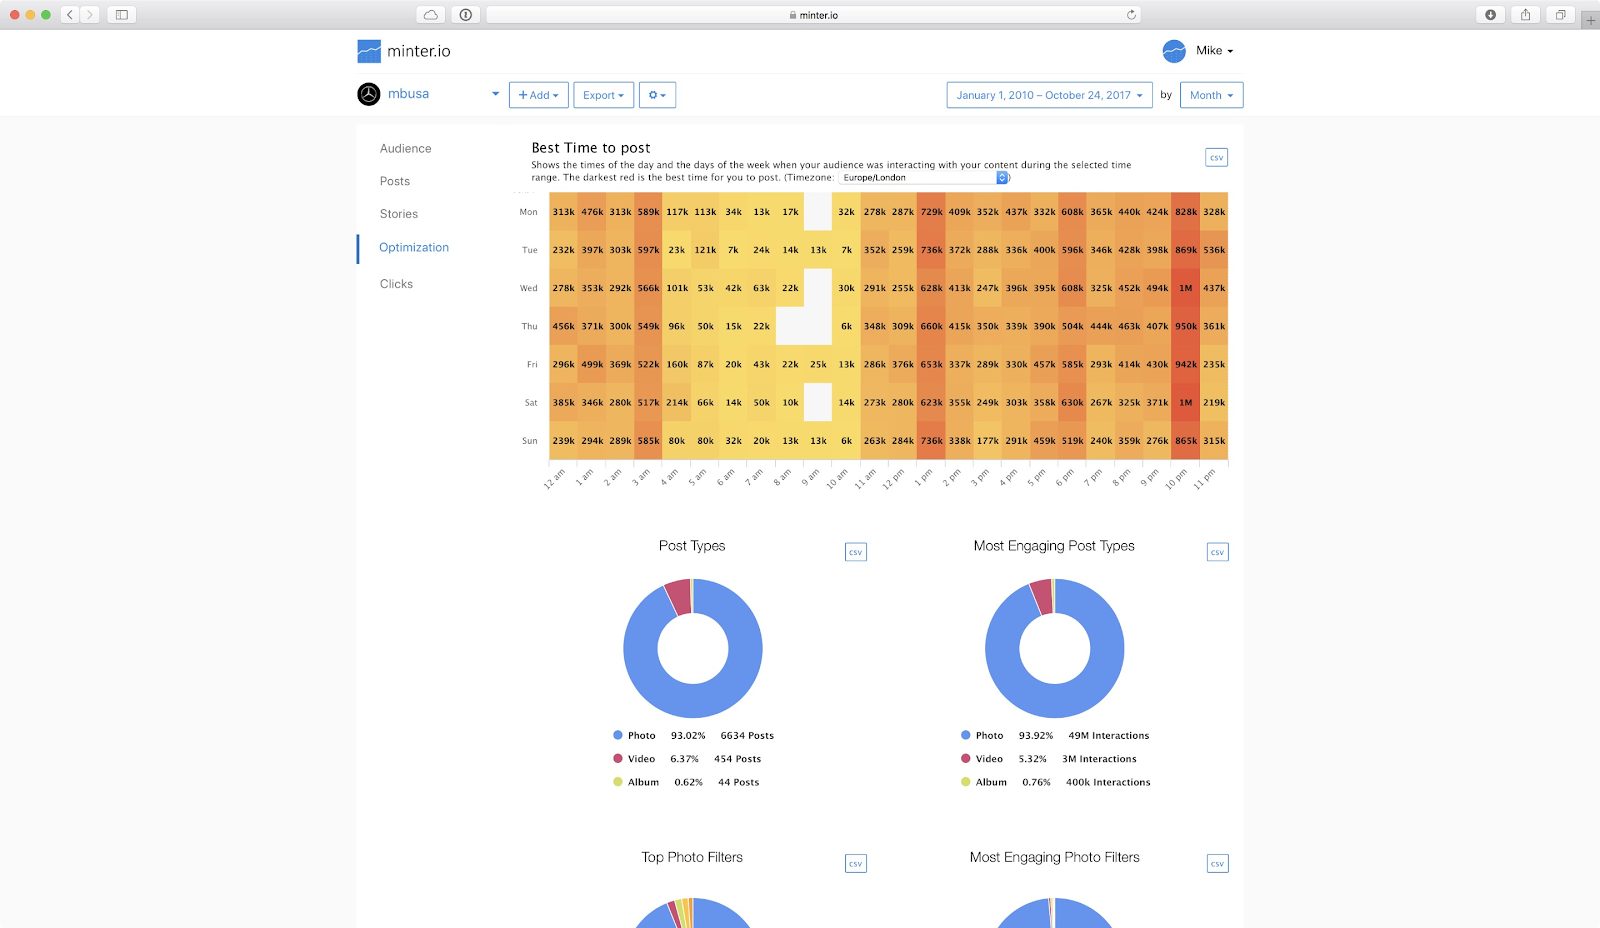This screenshot has width=1600, height=928.
Task: Toggle Video legend in Post Types
Action: tap(634, 759)
